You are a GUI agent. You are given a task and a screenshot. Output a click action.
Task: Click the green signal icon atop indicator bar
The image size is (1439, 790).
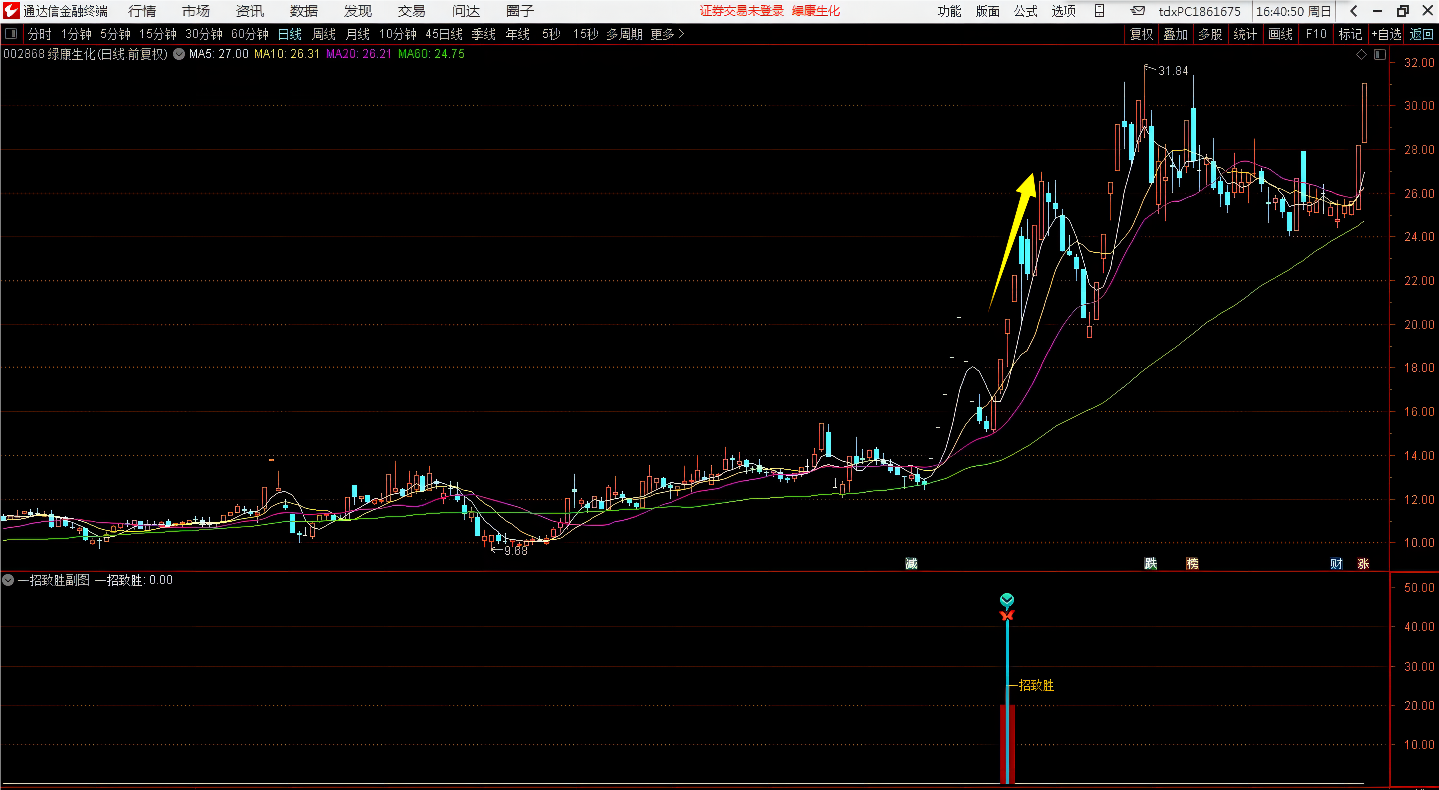point(1007,600)
